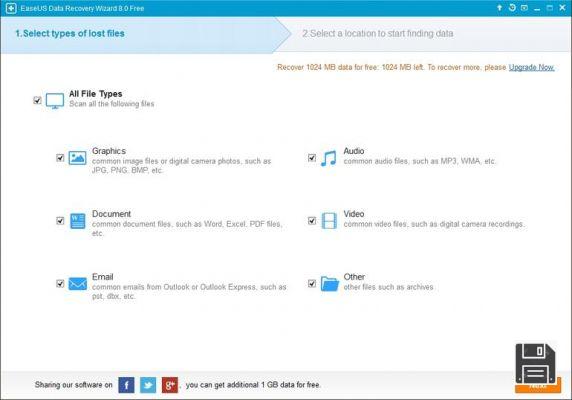The image size is (572, 400).
Task: Click the Video label text
Action: click(354, 214)
